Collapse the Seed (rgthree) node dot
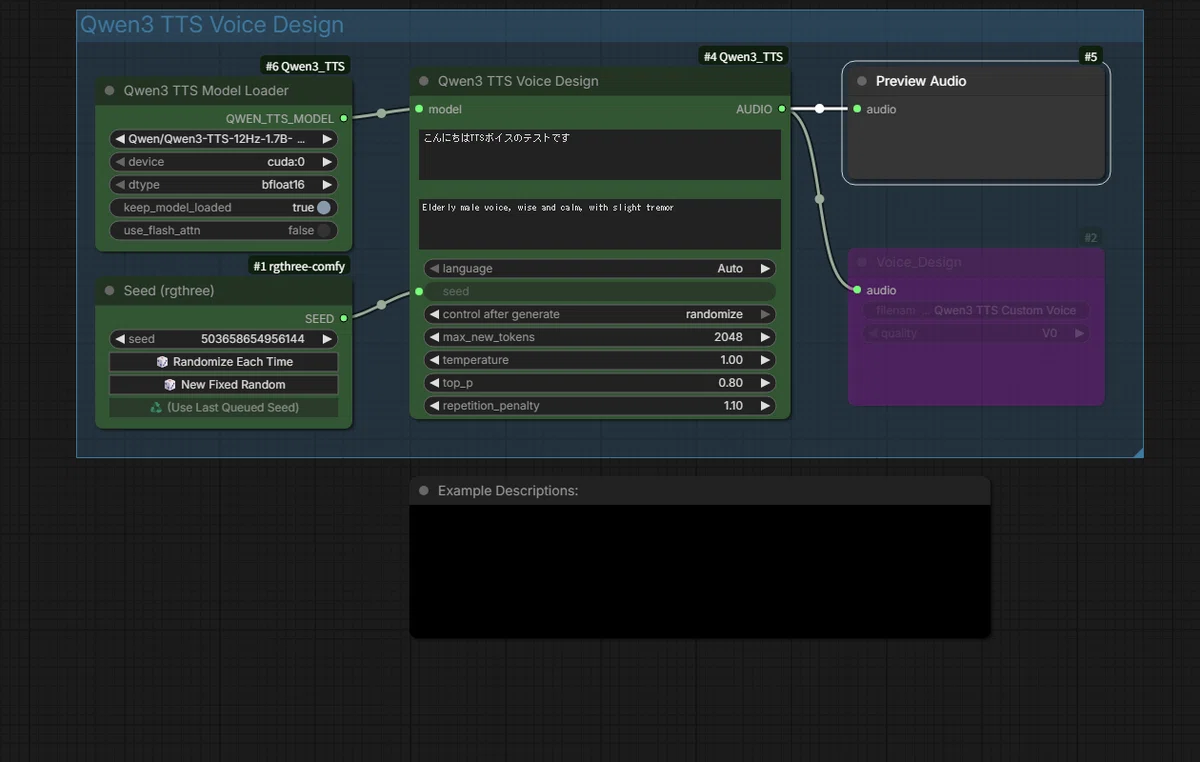Image resolution: width=1200 pixels, height=762 pixels. click(110, 291)
